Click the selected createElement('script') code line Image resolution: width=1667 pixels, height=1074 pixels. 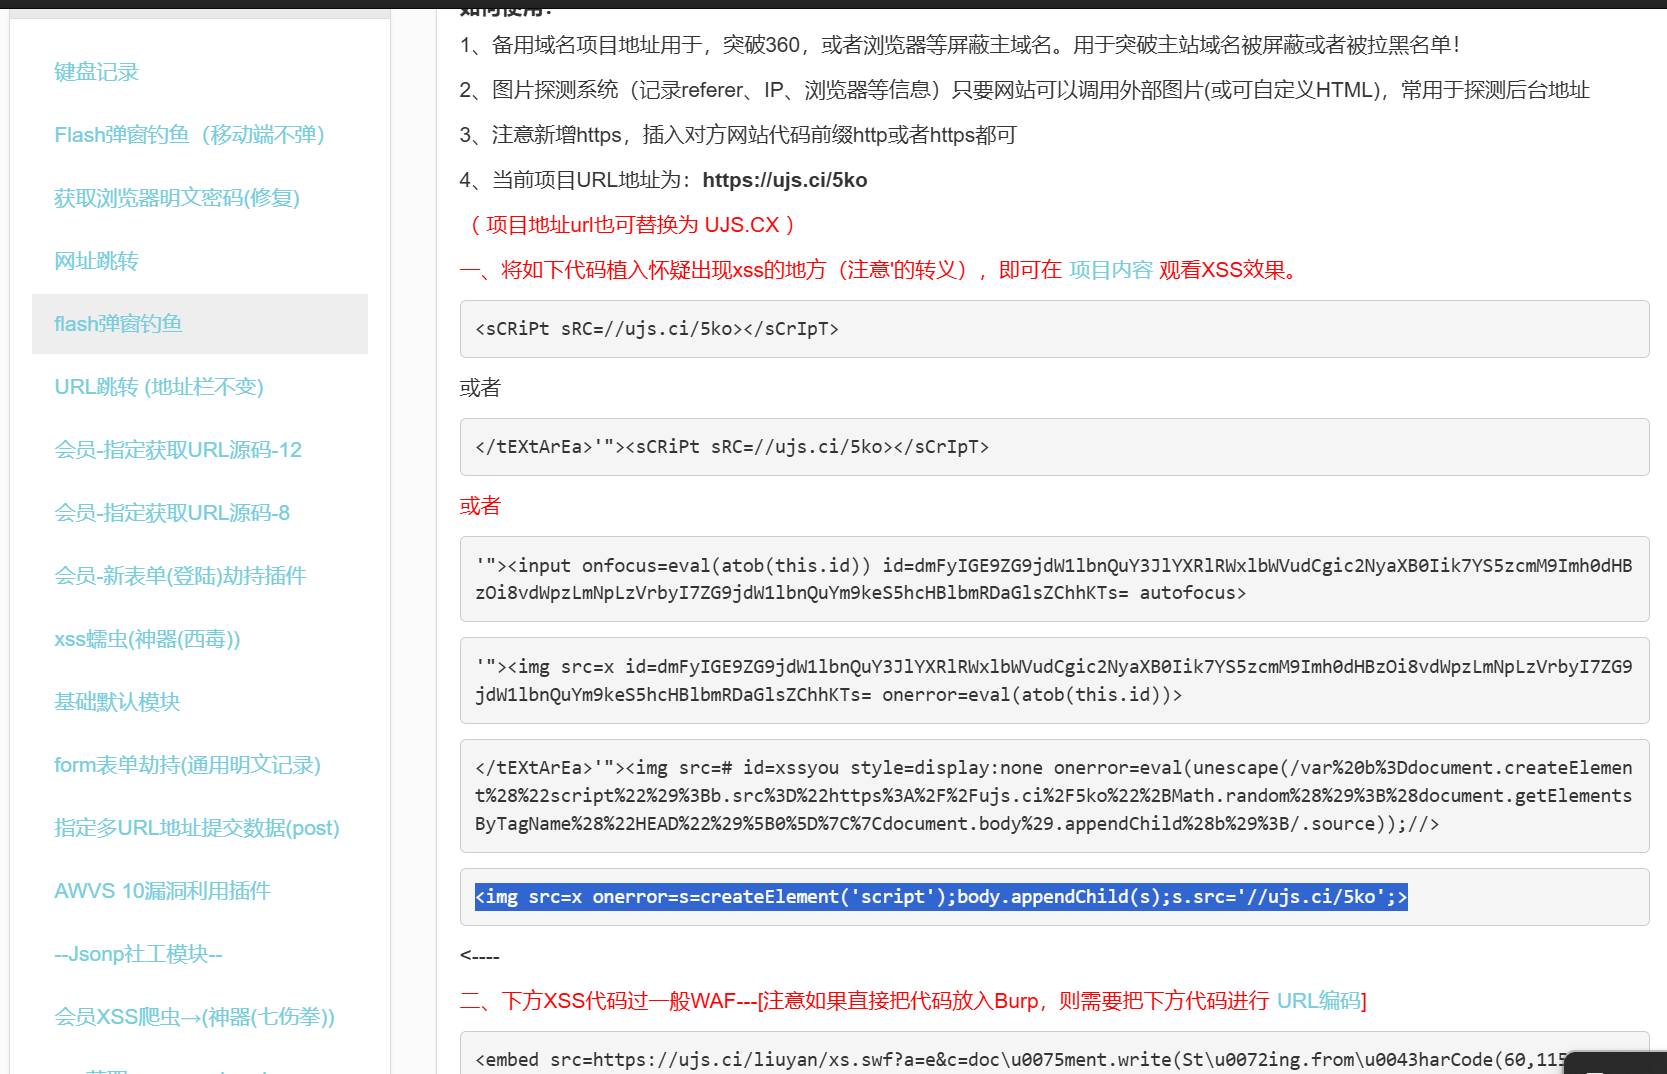[x=941, y=897]
